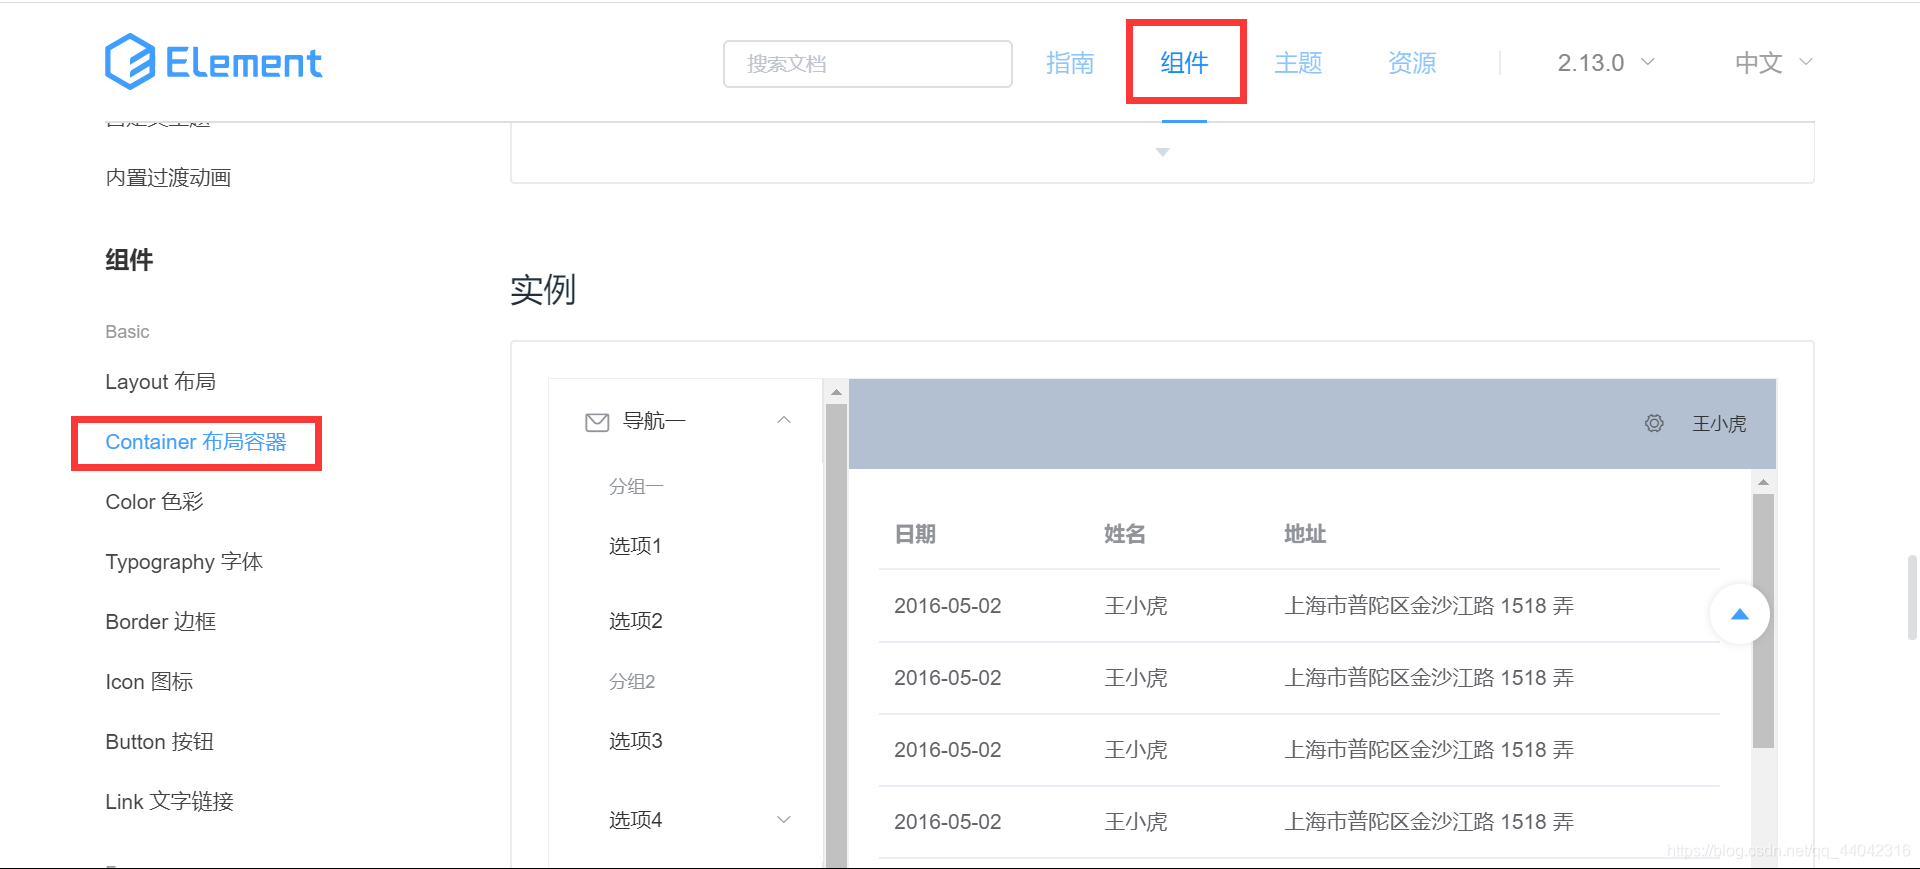
Task: Open the 中文 language dropdown
Action: 1774,63
